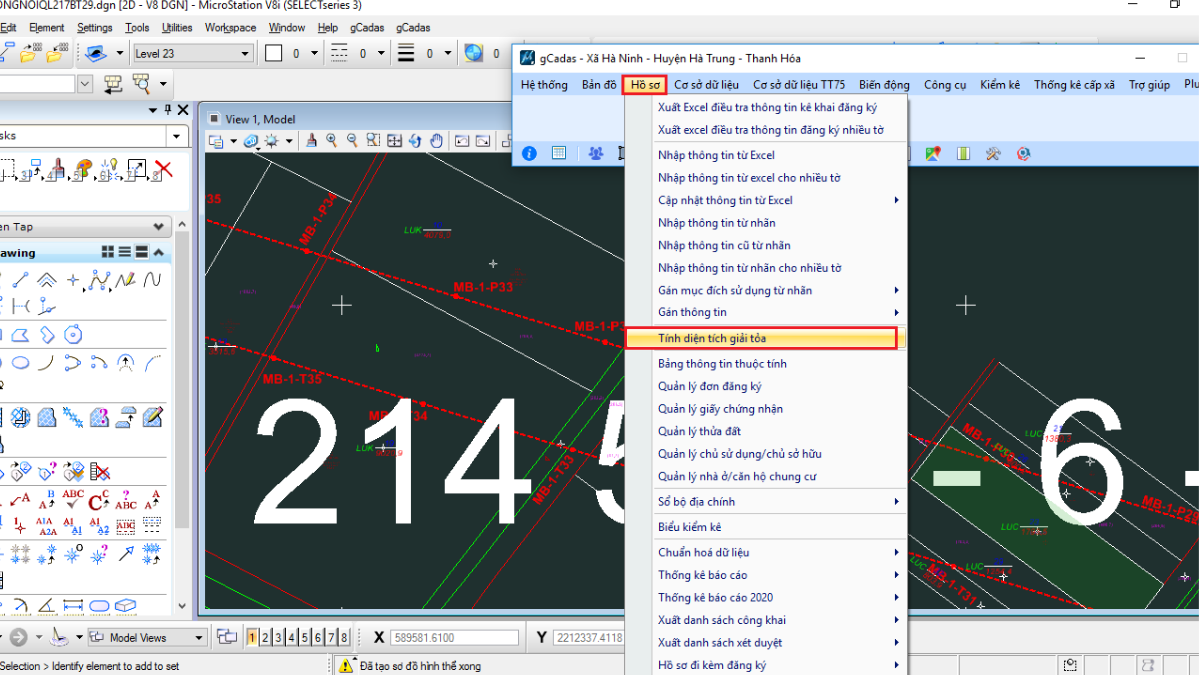Click 'Nhập thông tin từ Excel' entry

coord(716,155)
